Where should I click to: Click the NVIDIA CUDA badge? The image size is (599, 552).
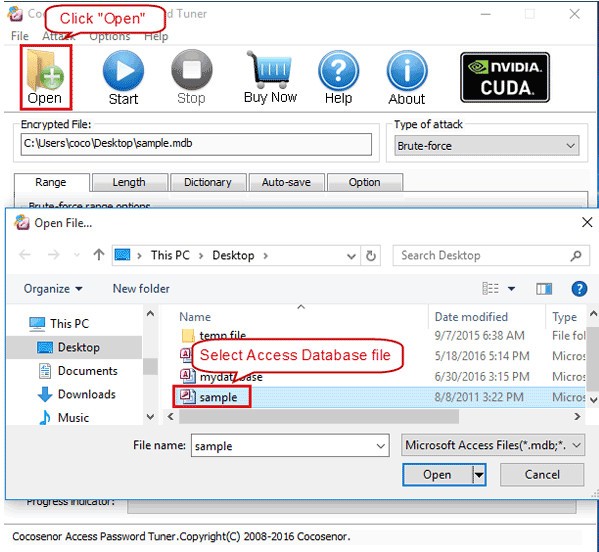pyautogui.click(x=505, y=78)
